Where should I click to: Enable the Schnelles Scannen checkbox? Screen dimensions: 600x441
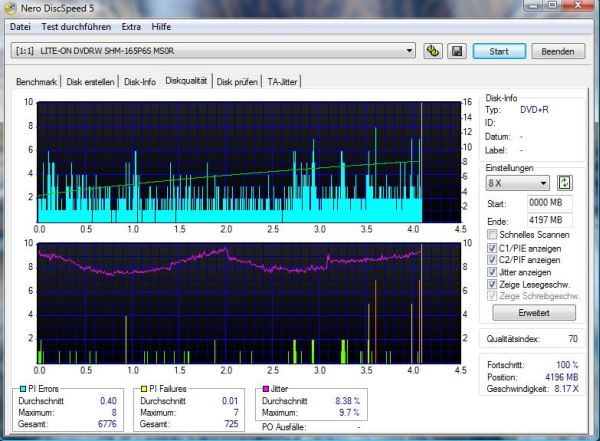tap(492, 234)
